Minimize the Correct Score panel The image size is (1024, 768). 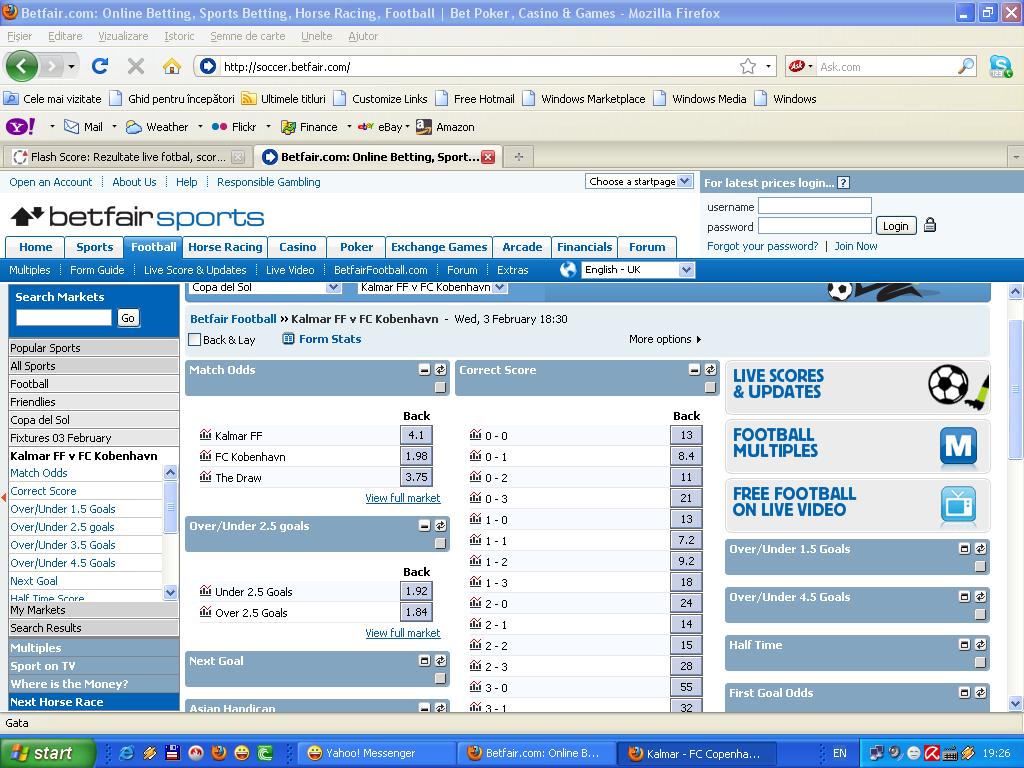(x=694, y=370)
